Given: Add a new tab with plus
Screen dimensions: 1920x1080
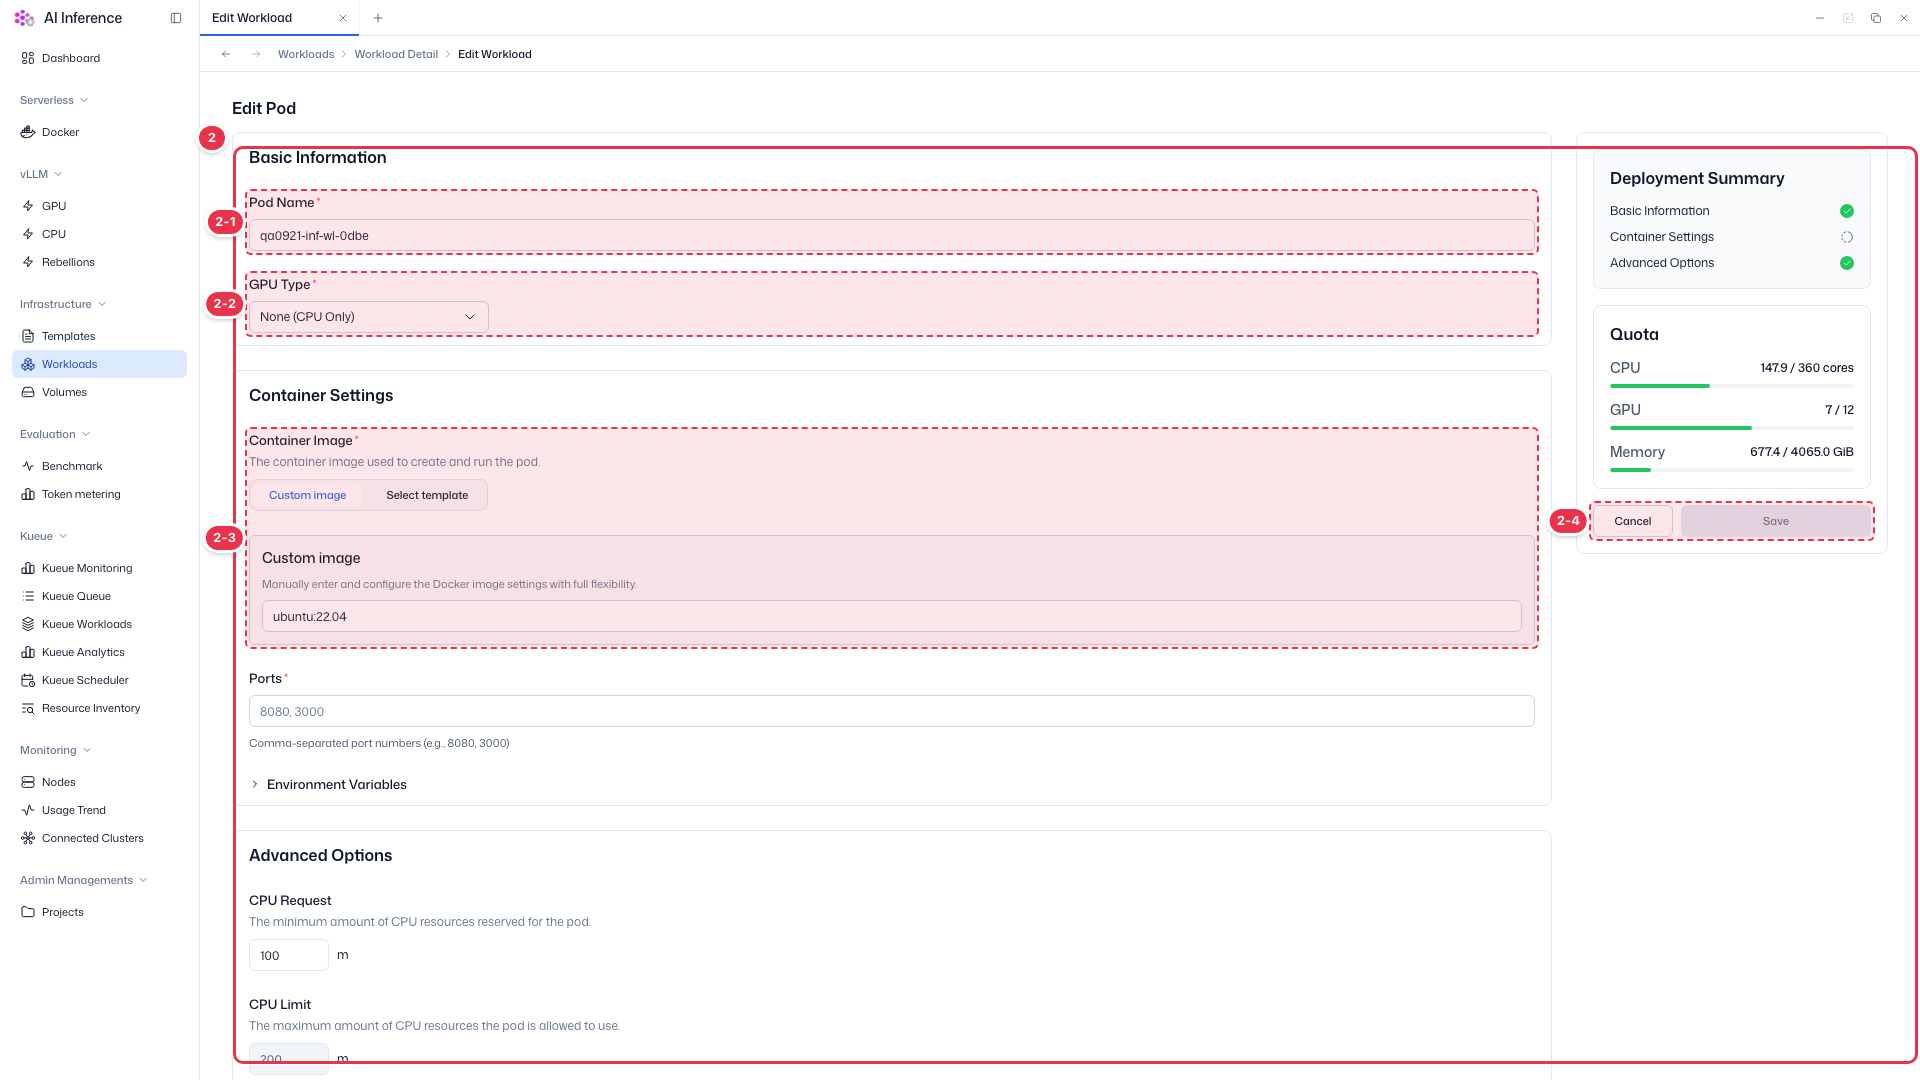Looking at the screenshot, I should click(378, 18).
